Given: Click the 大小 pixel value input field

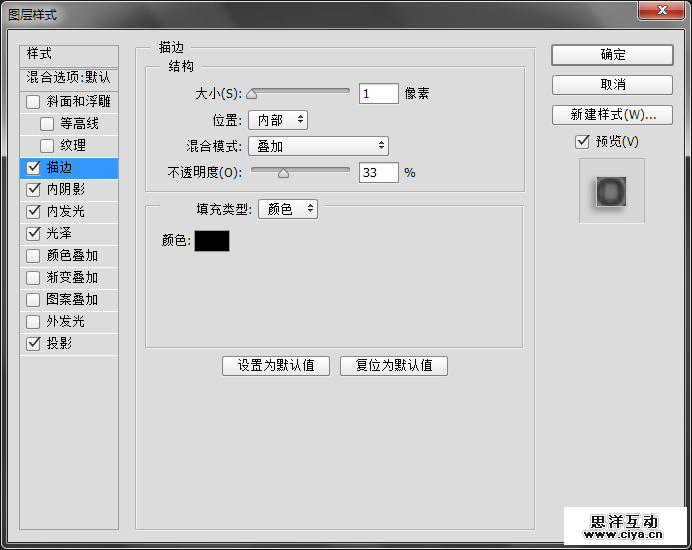Looking at the screenshot, I should click(379, 94).
